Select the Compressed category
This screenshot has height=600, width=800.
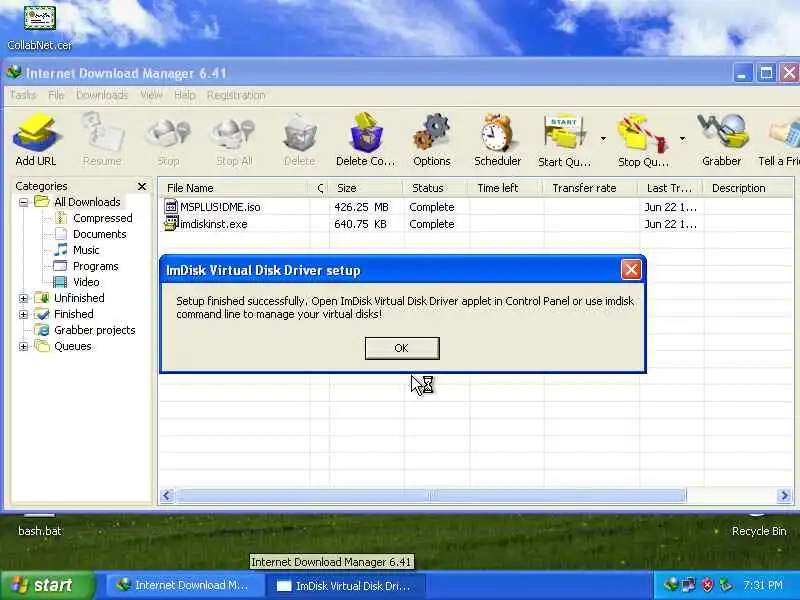click(x=103, y=218)
